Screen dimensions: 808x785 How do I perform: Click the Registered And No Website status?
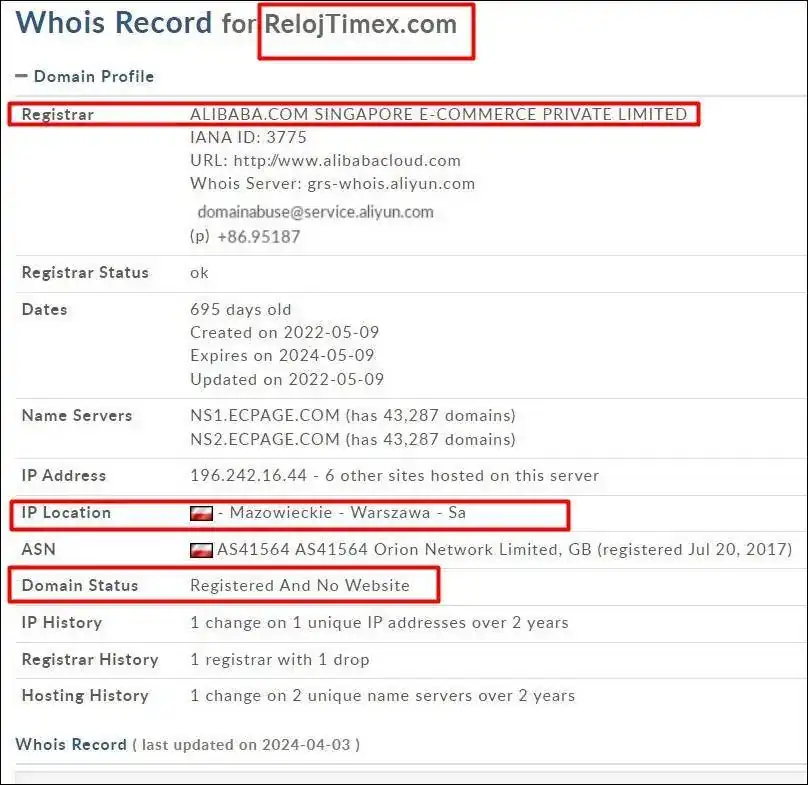click(300, 586)
